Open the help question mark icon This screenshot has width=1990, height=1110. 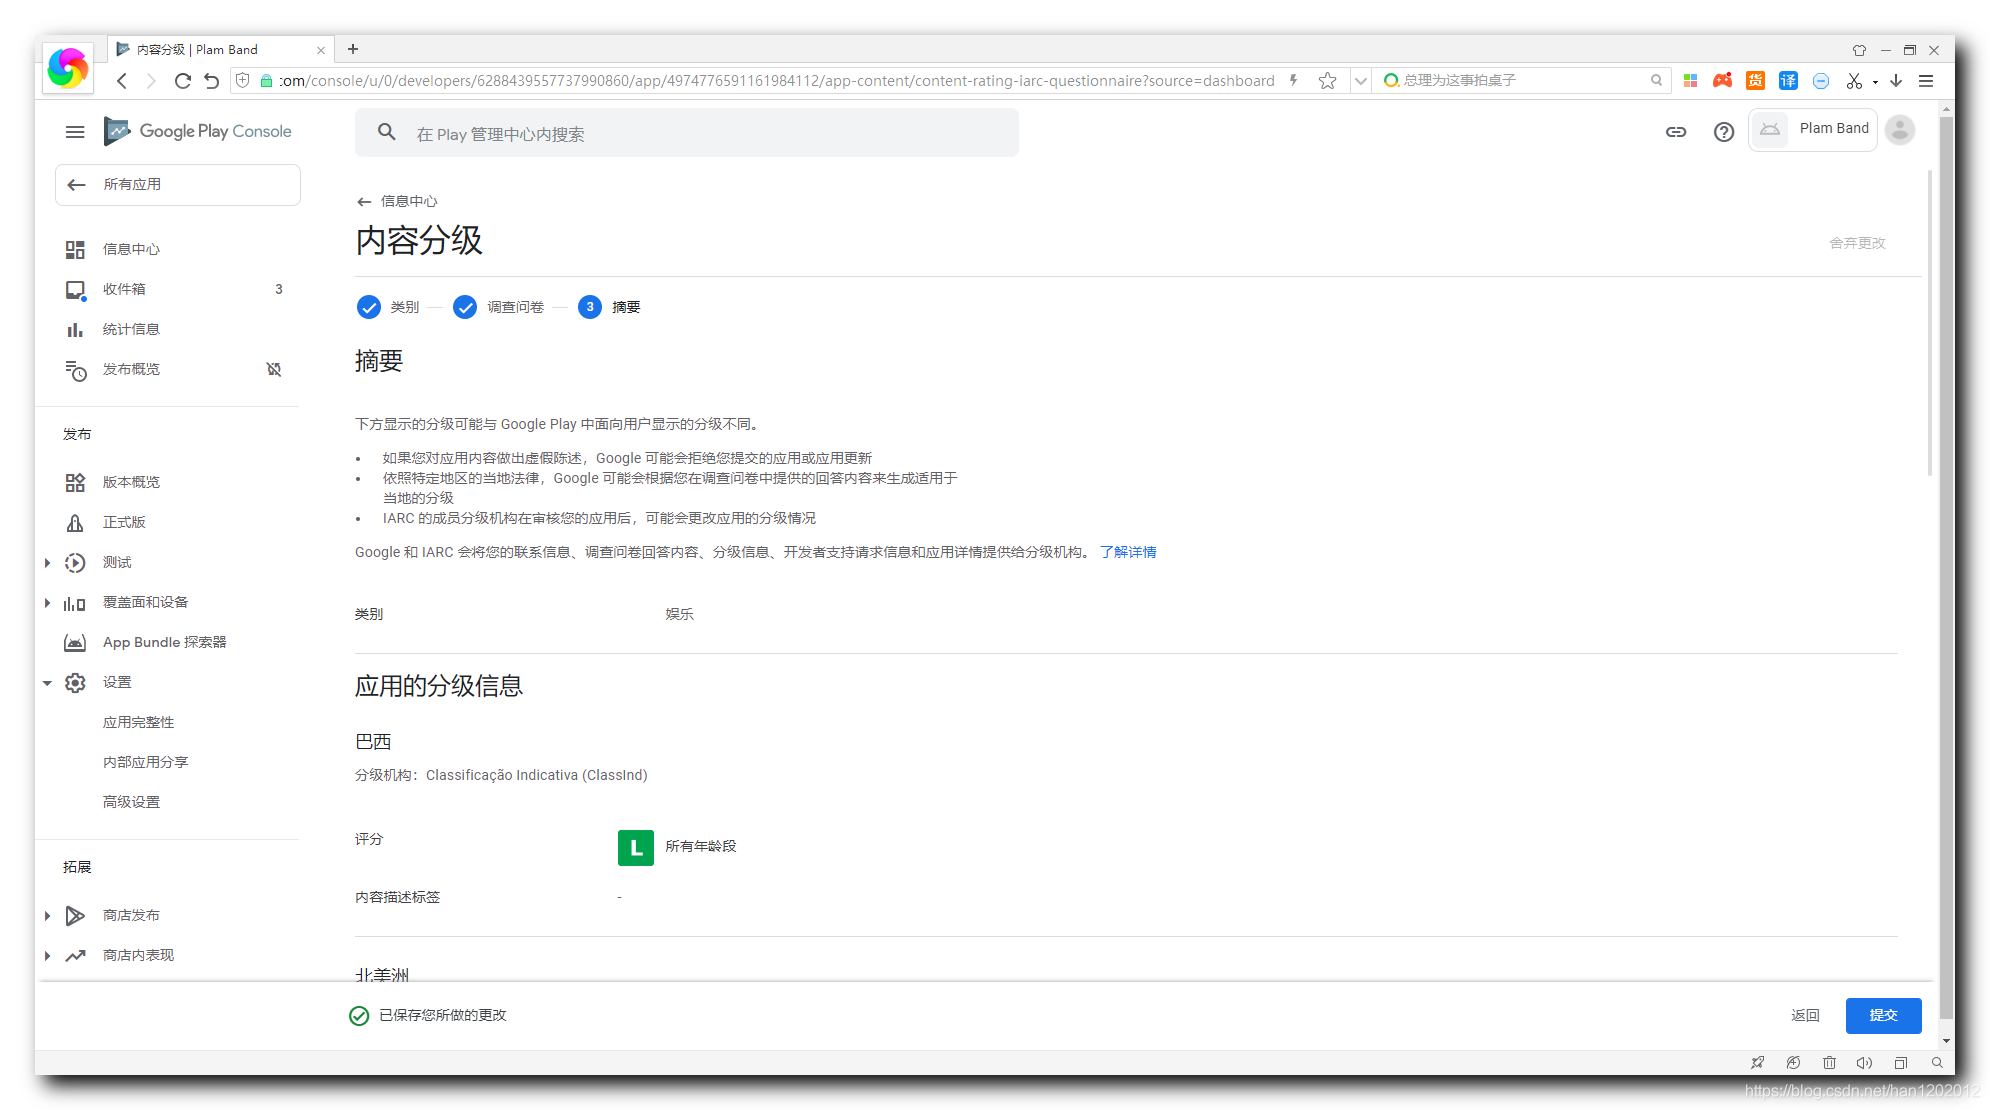pyautogui.click(x=1724, y=132)
